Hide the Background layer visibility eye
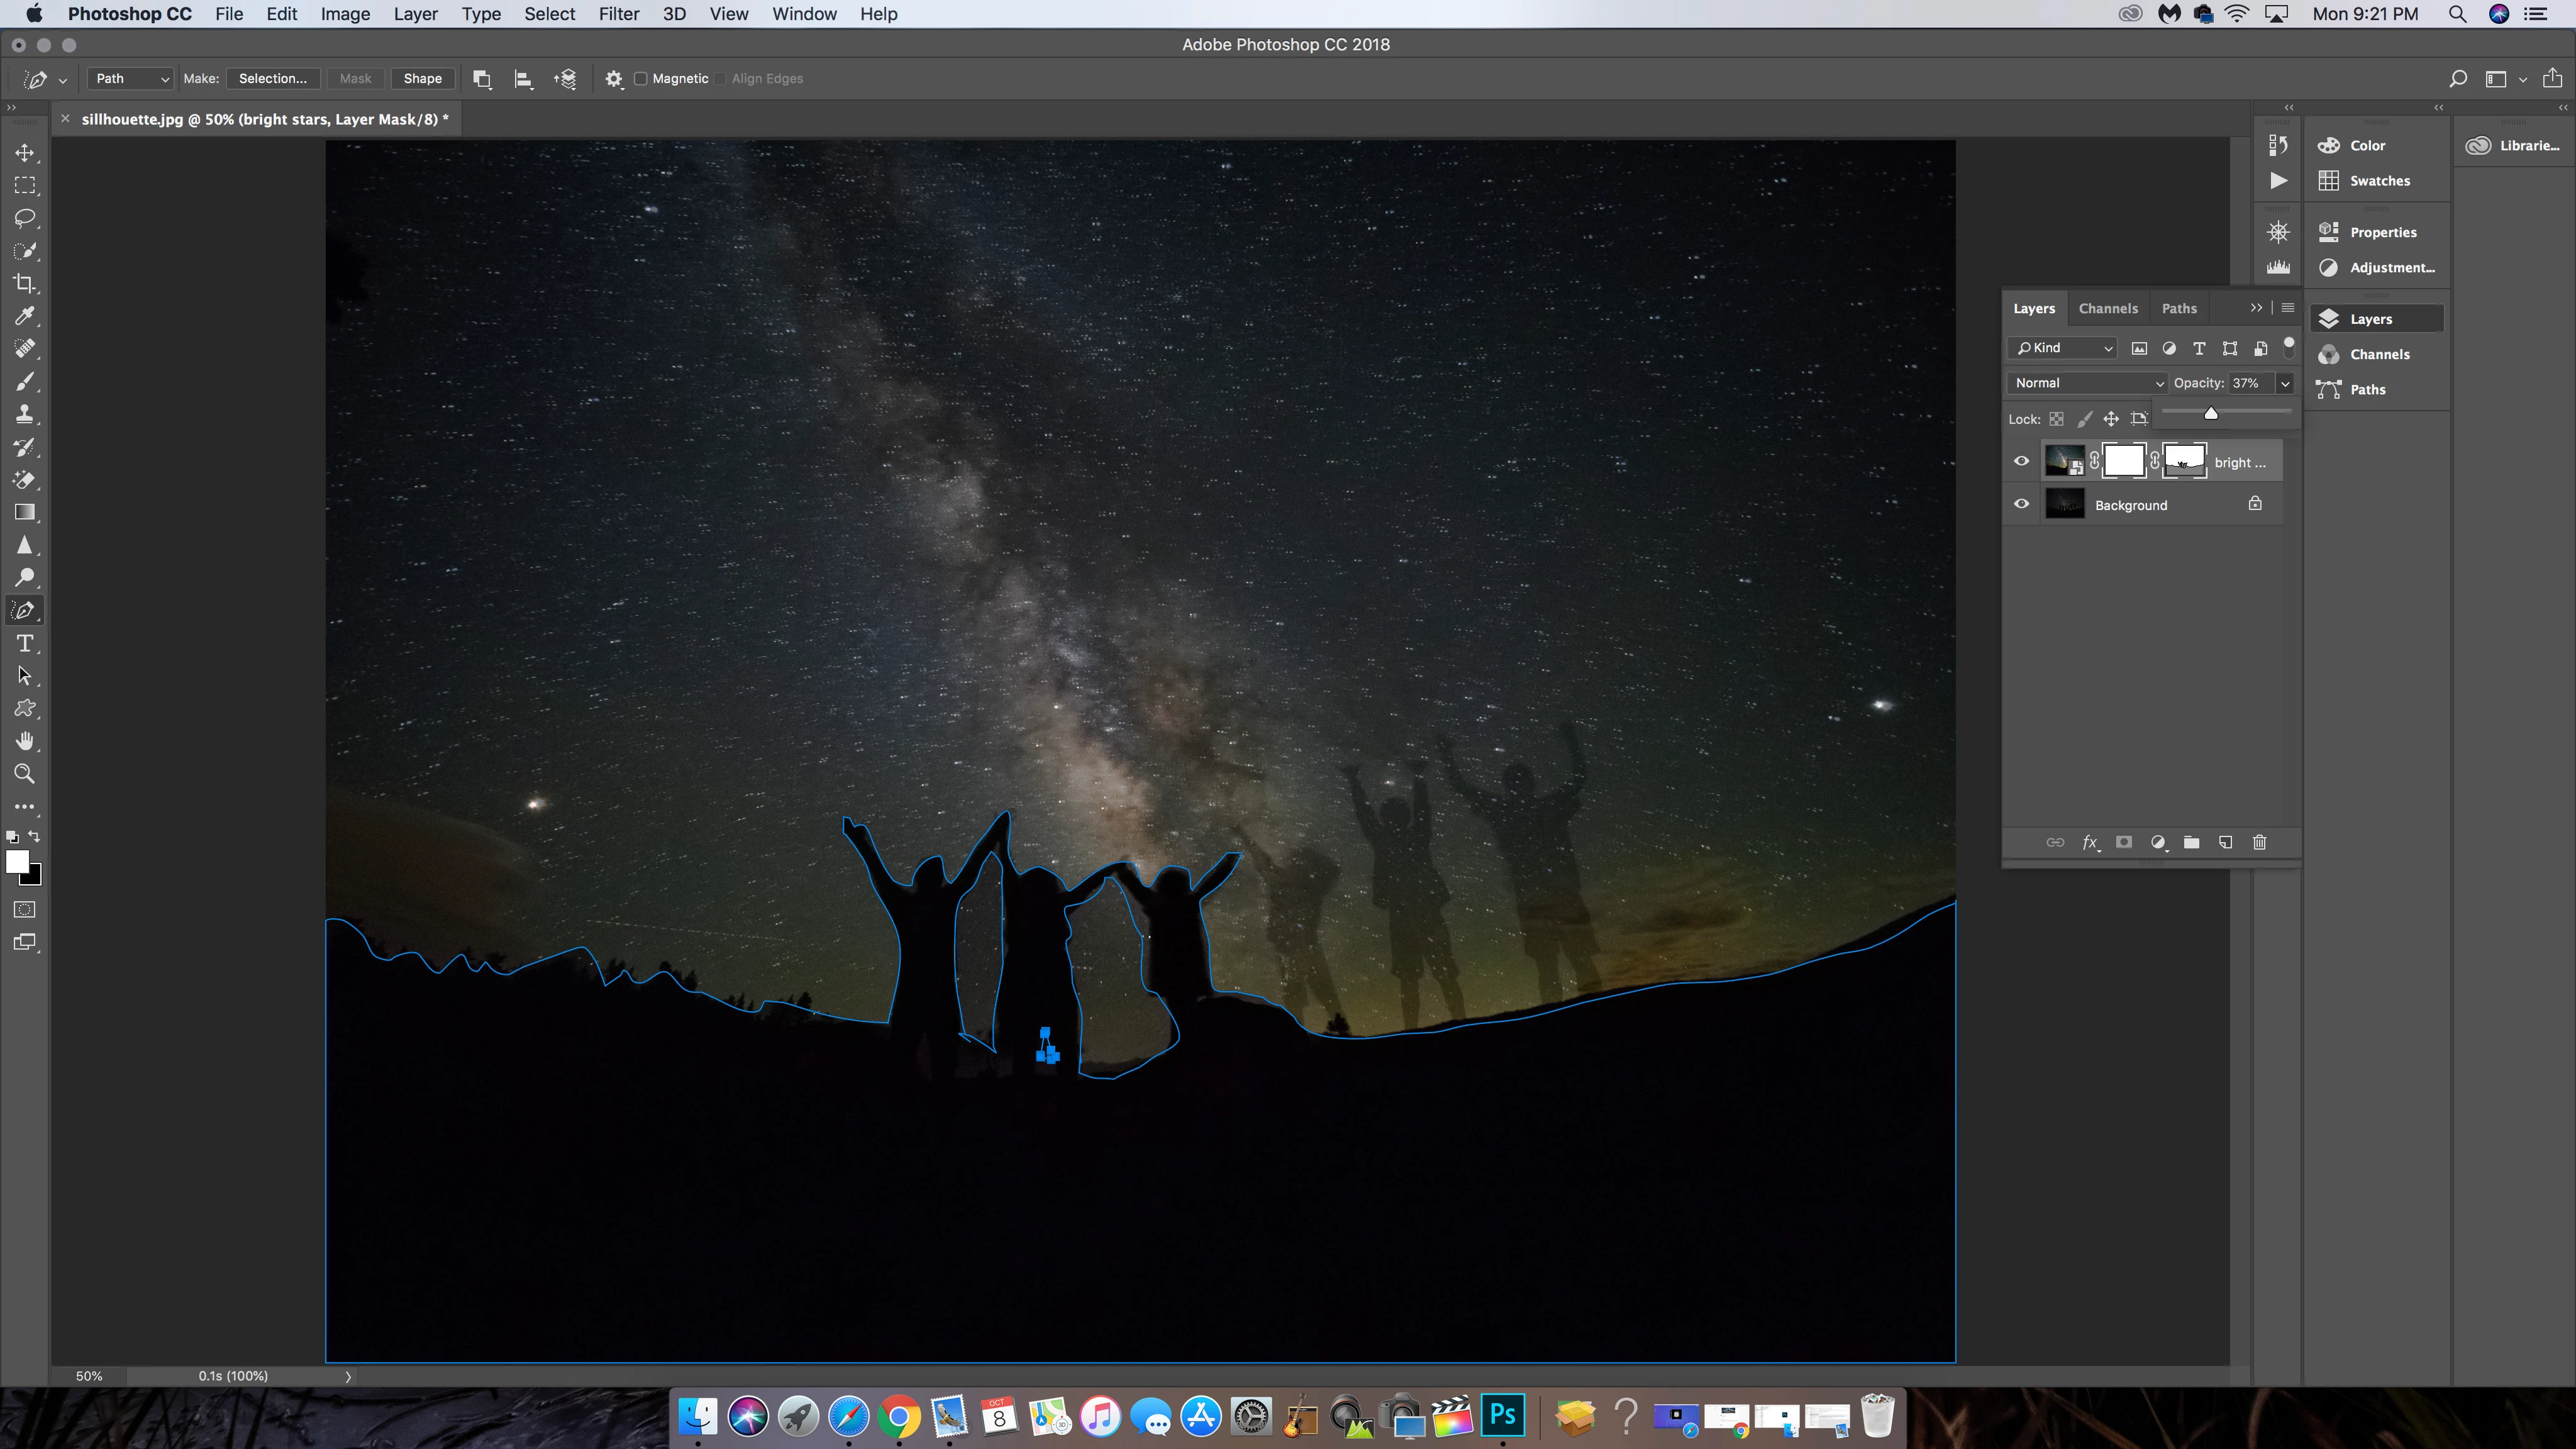 coord(2021,504)
